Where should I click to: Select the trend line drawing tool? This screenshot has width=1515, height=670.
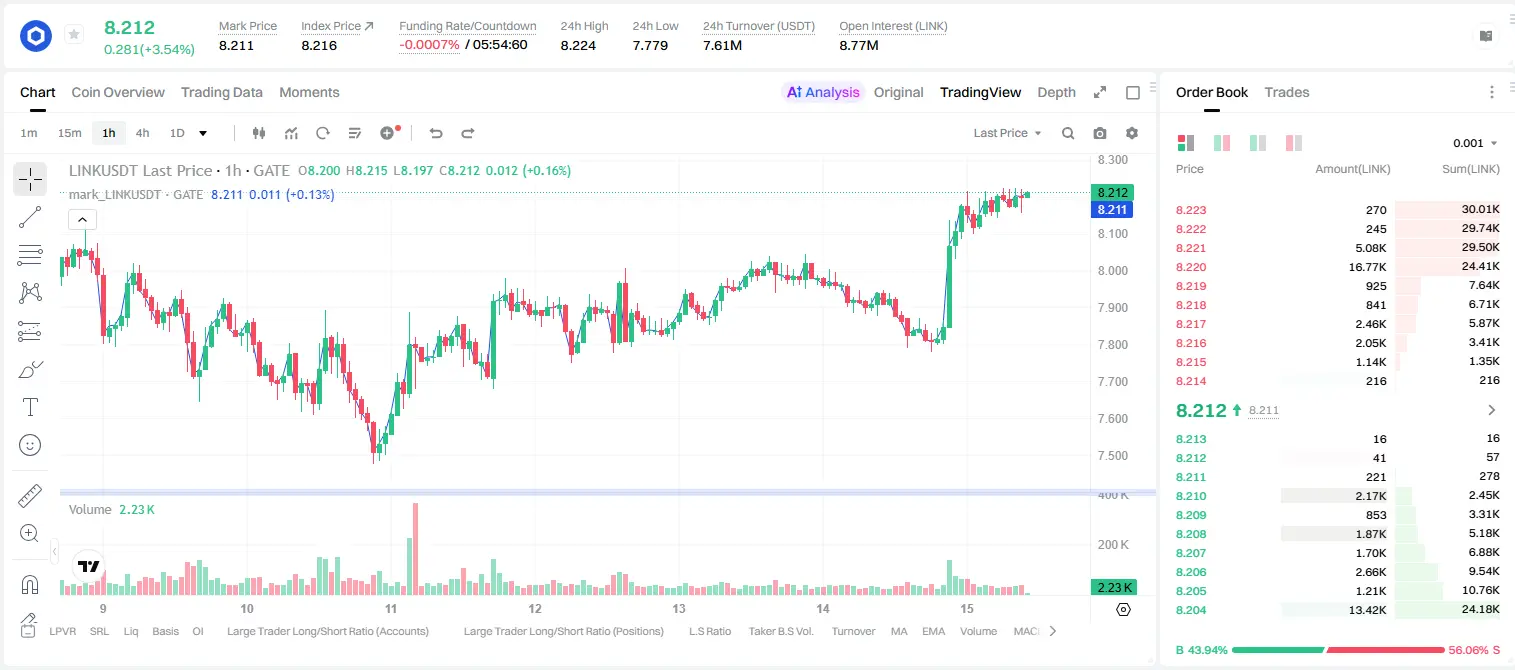[x=30, y=217]
